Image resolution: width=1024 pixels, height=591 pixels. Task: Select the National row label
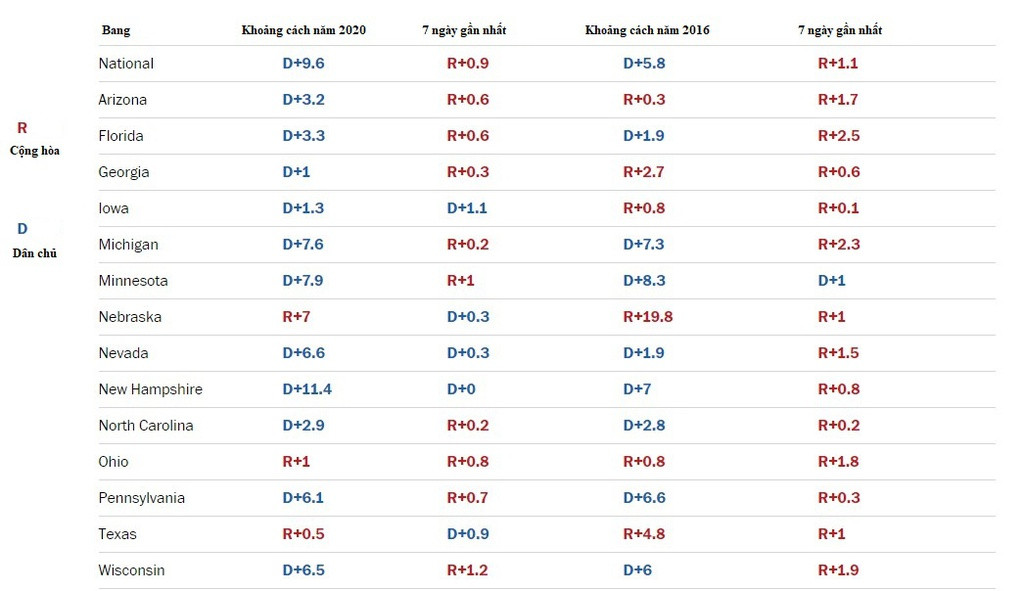(x=126, y=63)
